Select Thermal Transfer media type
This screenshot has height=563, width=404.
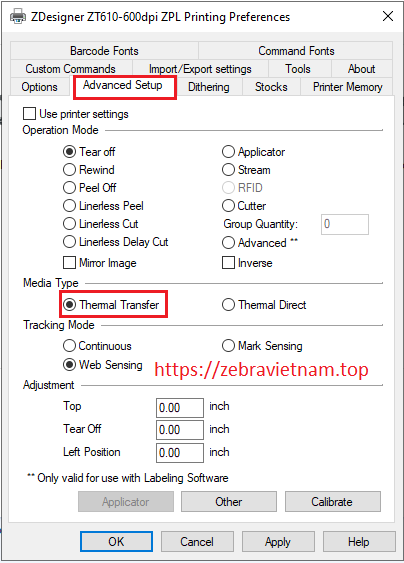(111, 305)
